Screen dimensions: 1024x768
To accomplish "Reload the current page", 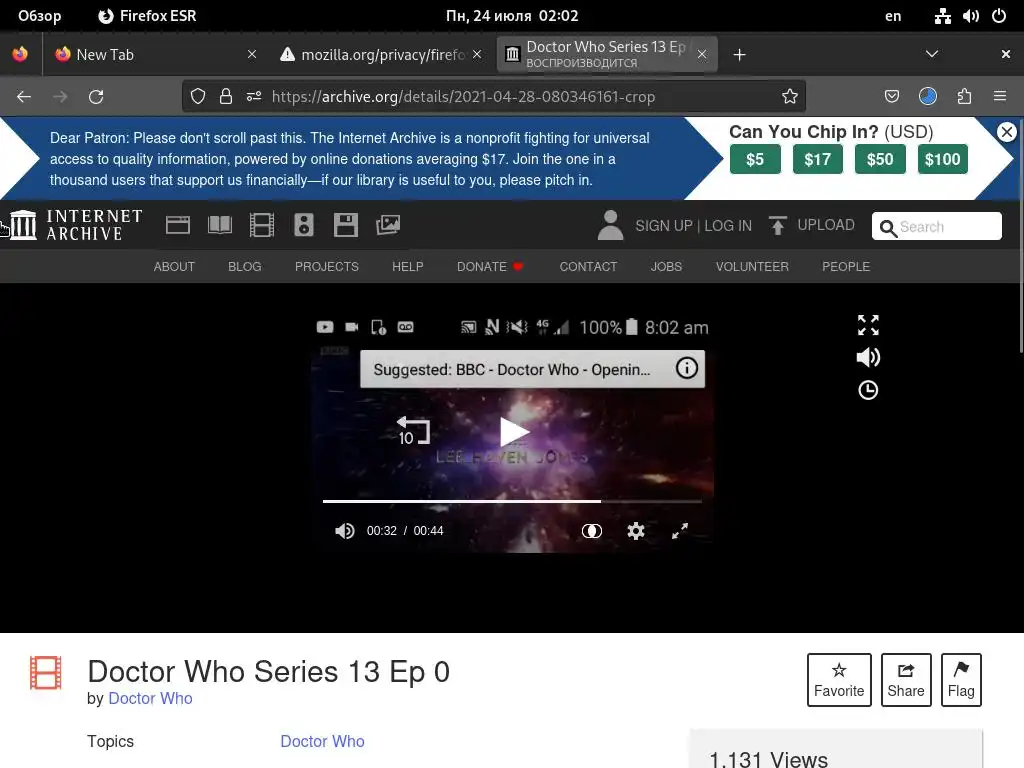I will (x=96, y=97).
